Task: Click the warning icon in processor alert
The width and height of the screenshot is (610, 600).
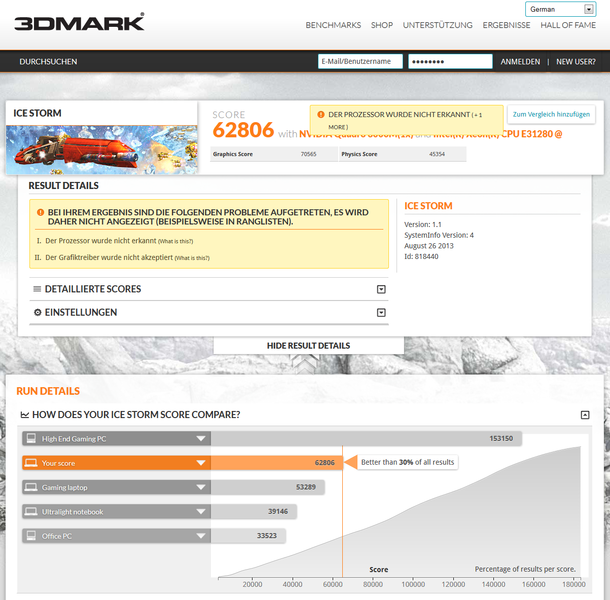Action: (x=321, y=115)
